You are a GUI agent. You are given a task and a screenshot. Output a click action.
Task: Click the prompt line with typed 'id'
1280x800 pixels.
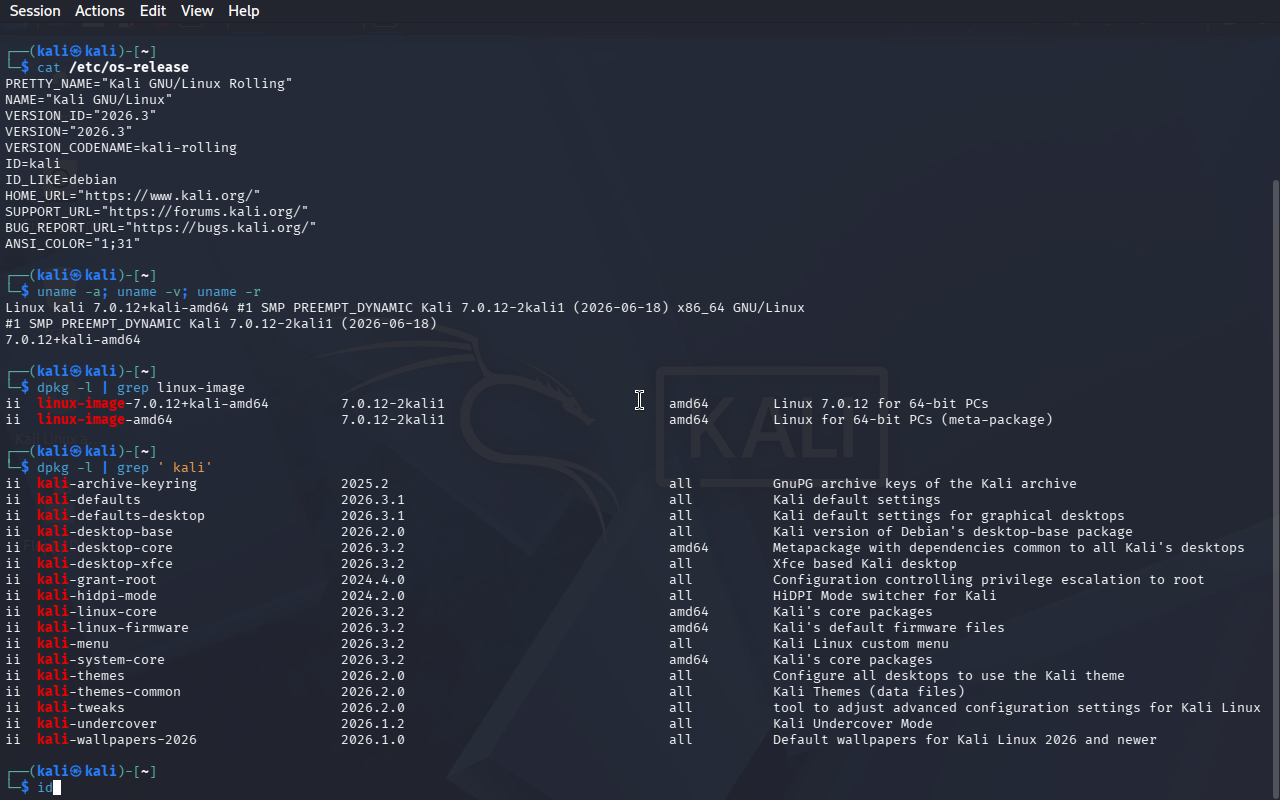33,788
